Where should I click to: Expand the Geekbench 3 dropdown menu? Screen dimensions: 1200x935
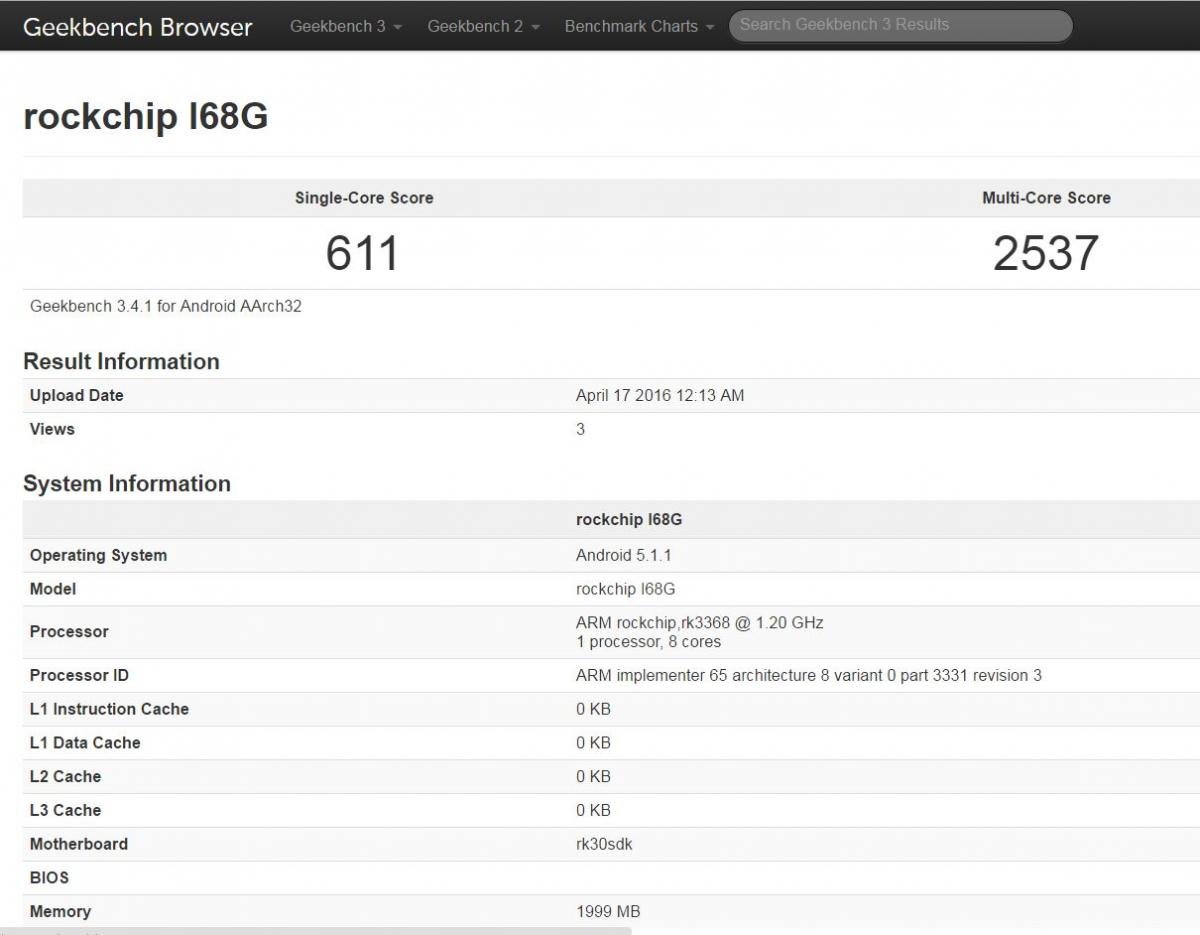coord(346,27)
